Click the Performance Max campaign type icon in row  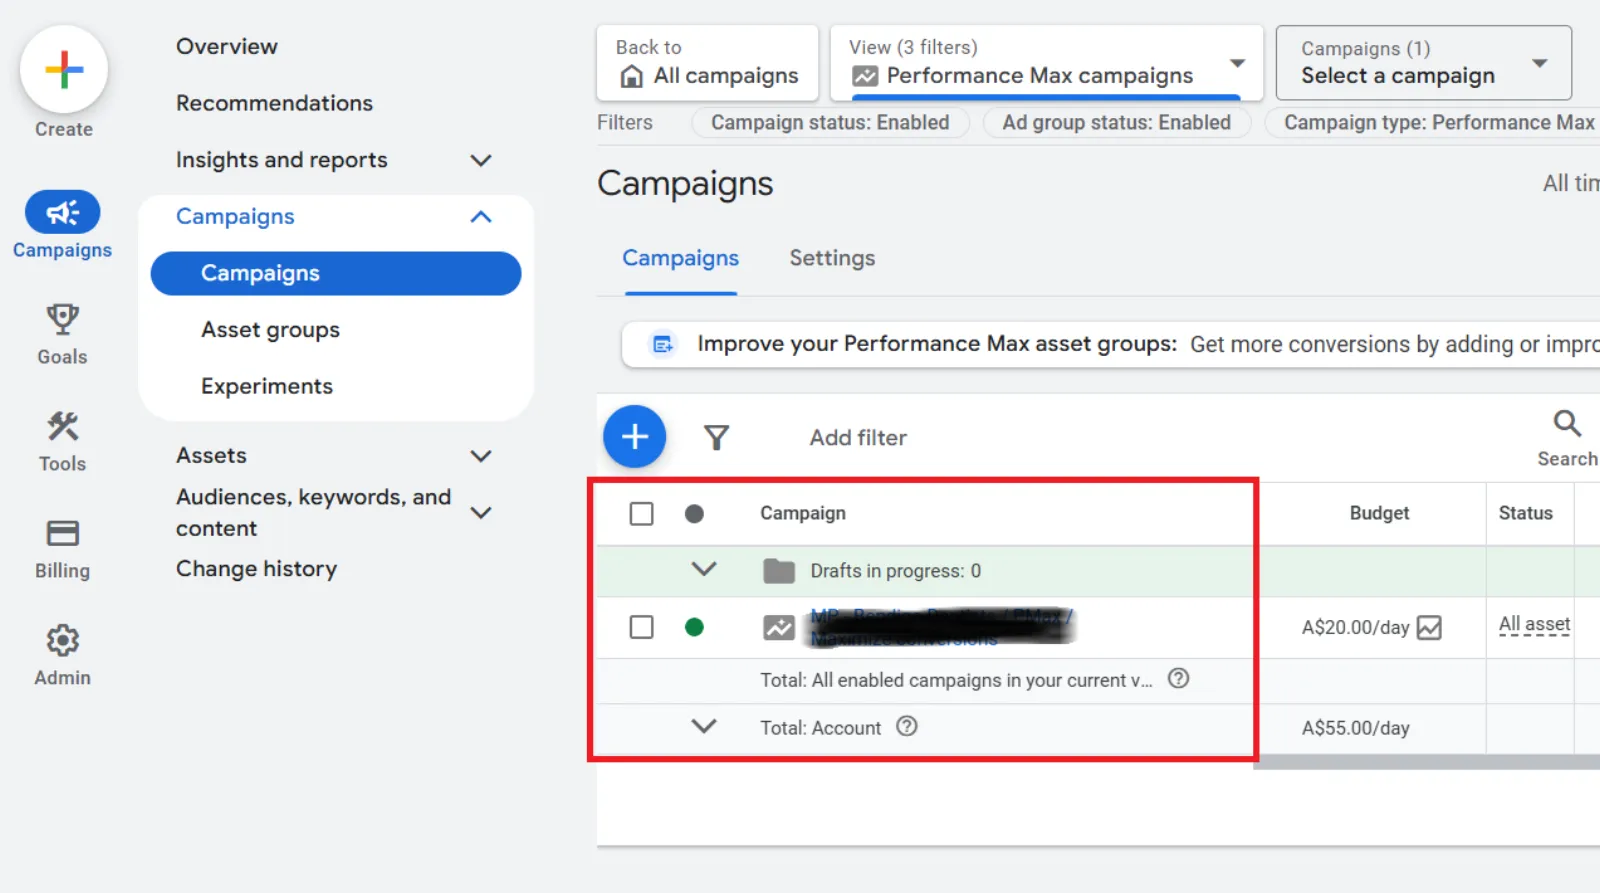pos(779,627)
